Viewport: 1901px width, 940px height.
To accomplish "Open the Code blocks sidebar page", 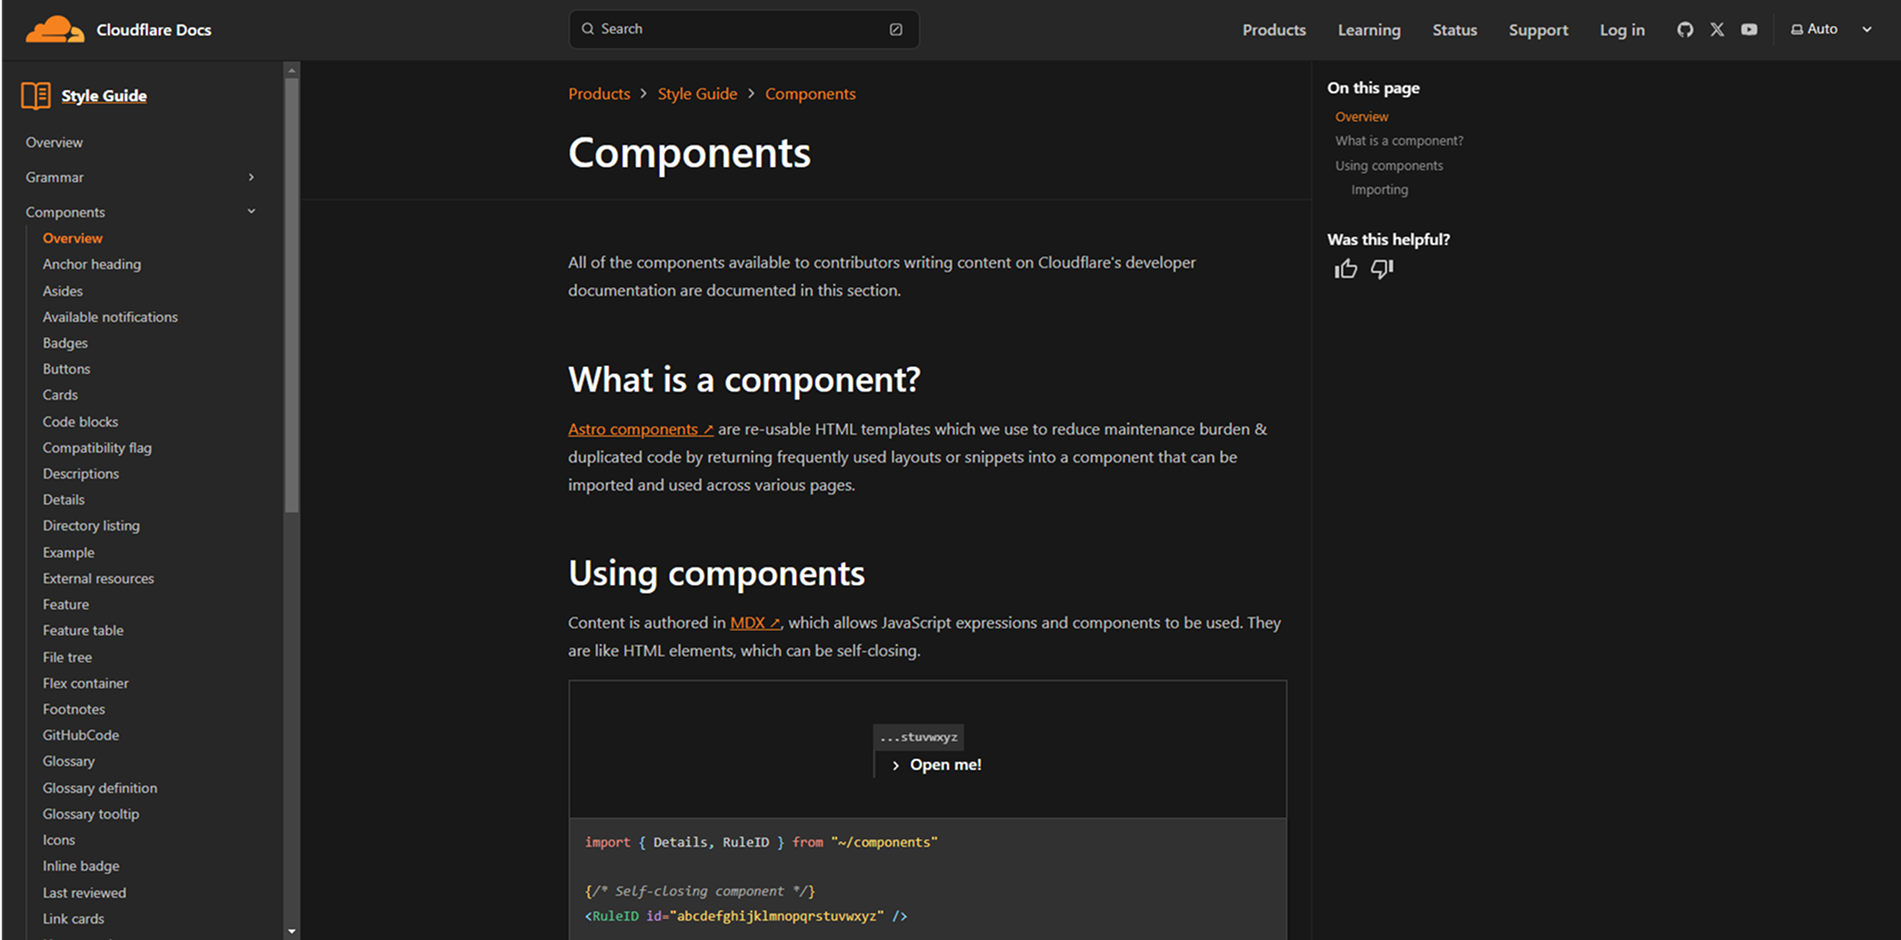I will tap(80, 422).
